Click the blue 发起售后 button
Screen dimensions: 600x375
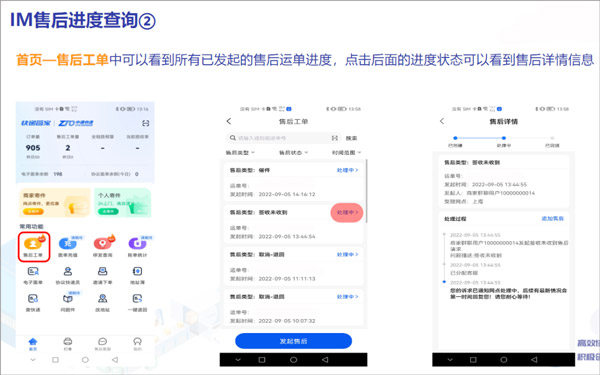[293, 341]
